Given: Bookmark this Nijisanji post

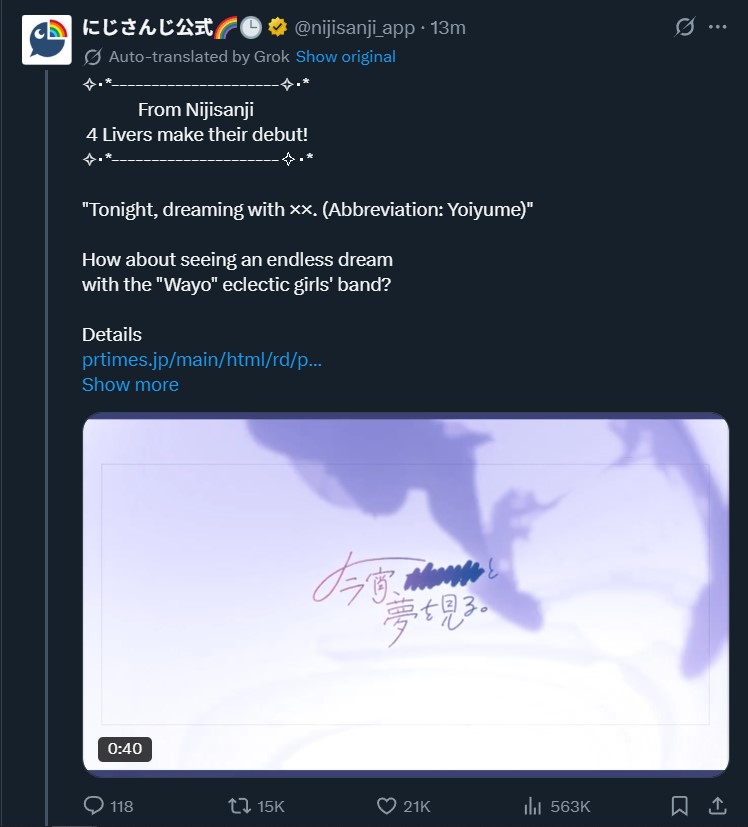Looking at the screenshot, I should [679, 805].
